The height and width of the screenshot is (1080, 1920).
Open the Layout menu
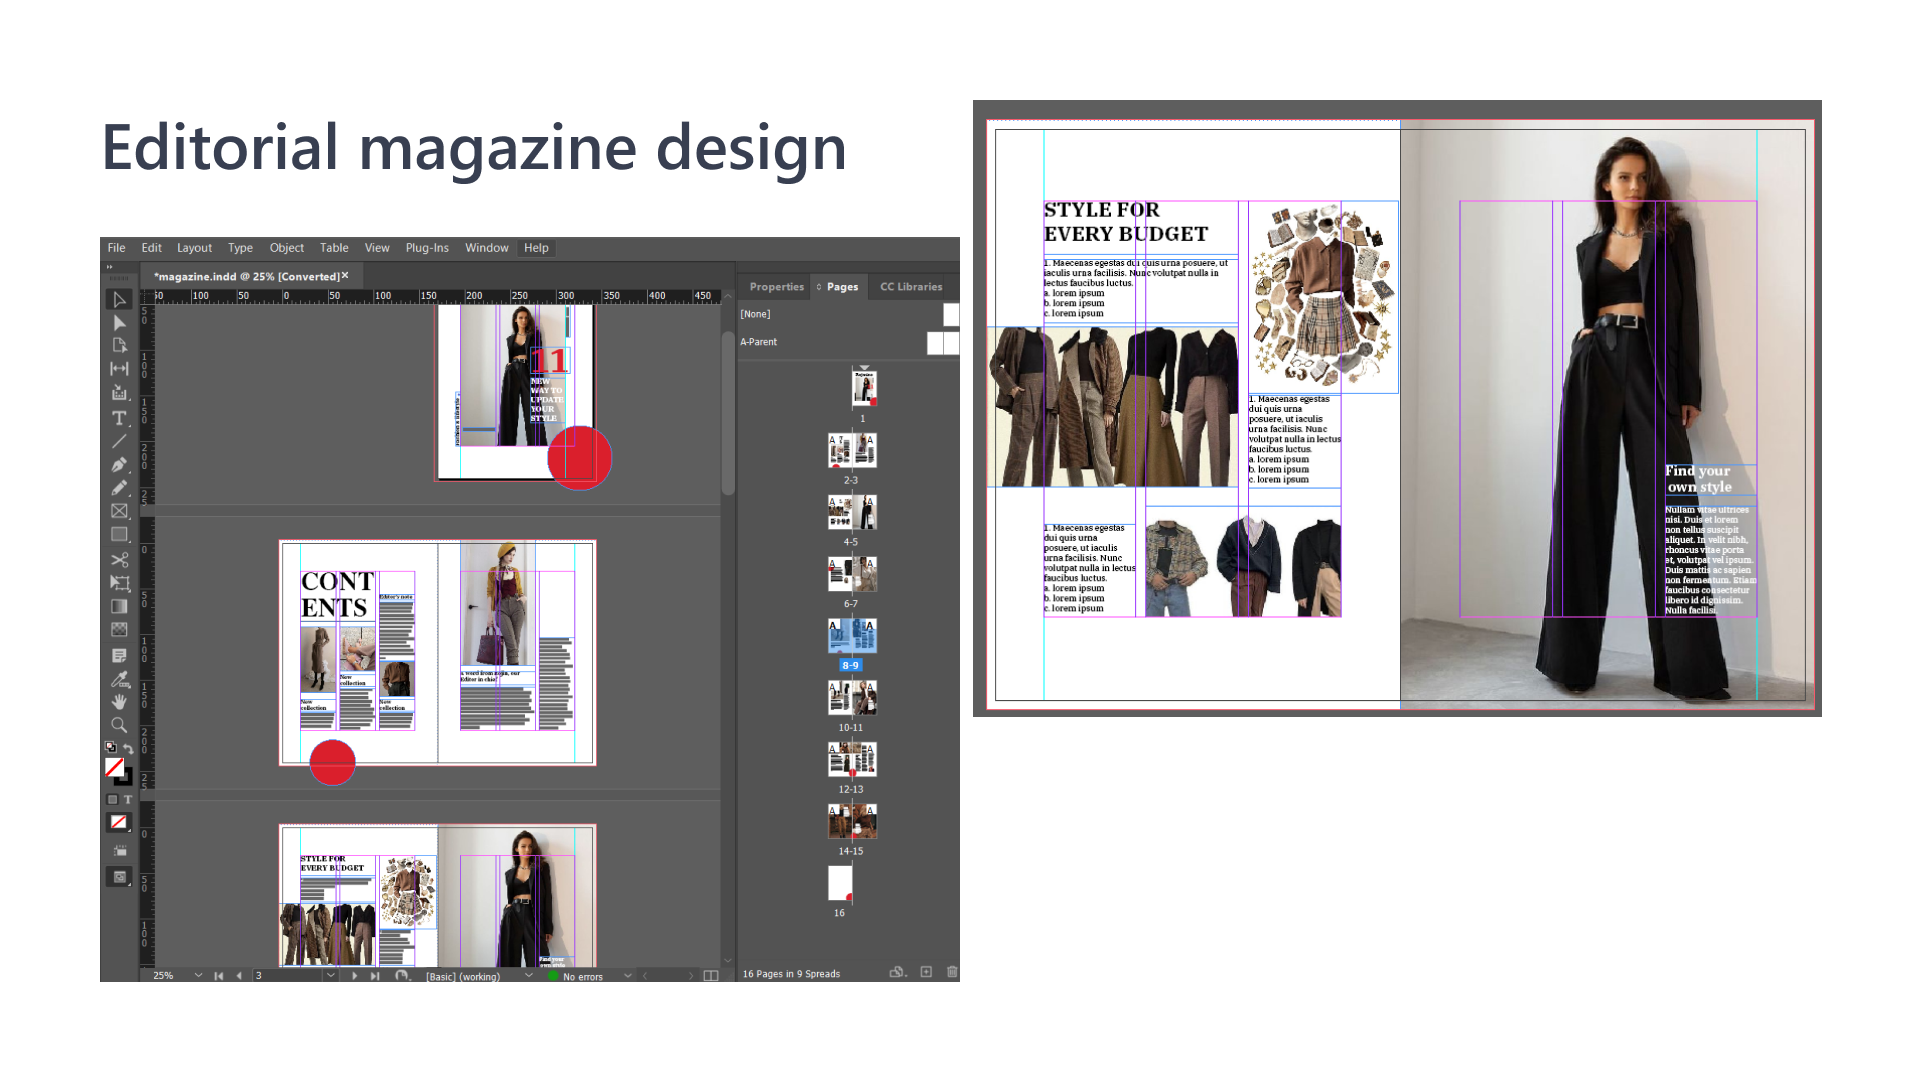click(x=194, y=248)
